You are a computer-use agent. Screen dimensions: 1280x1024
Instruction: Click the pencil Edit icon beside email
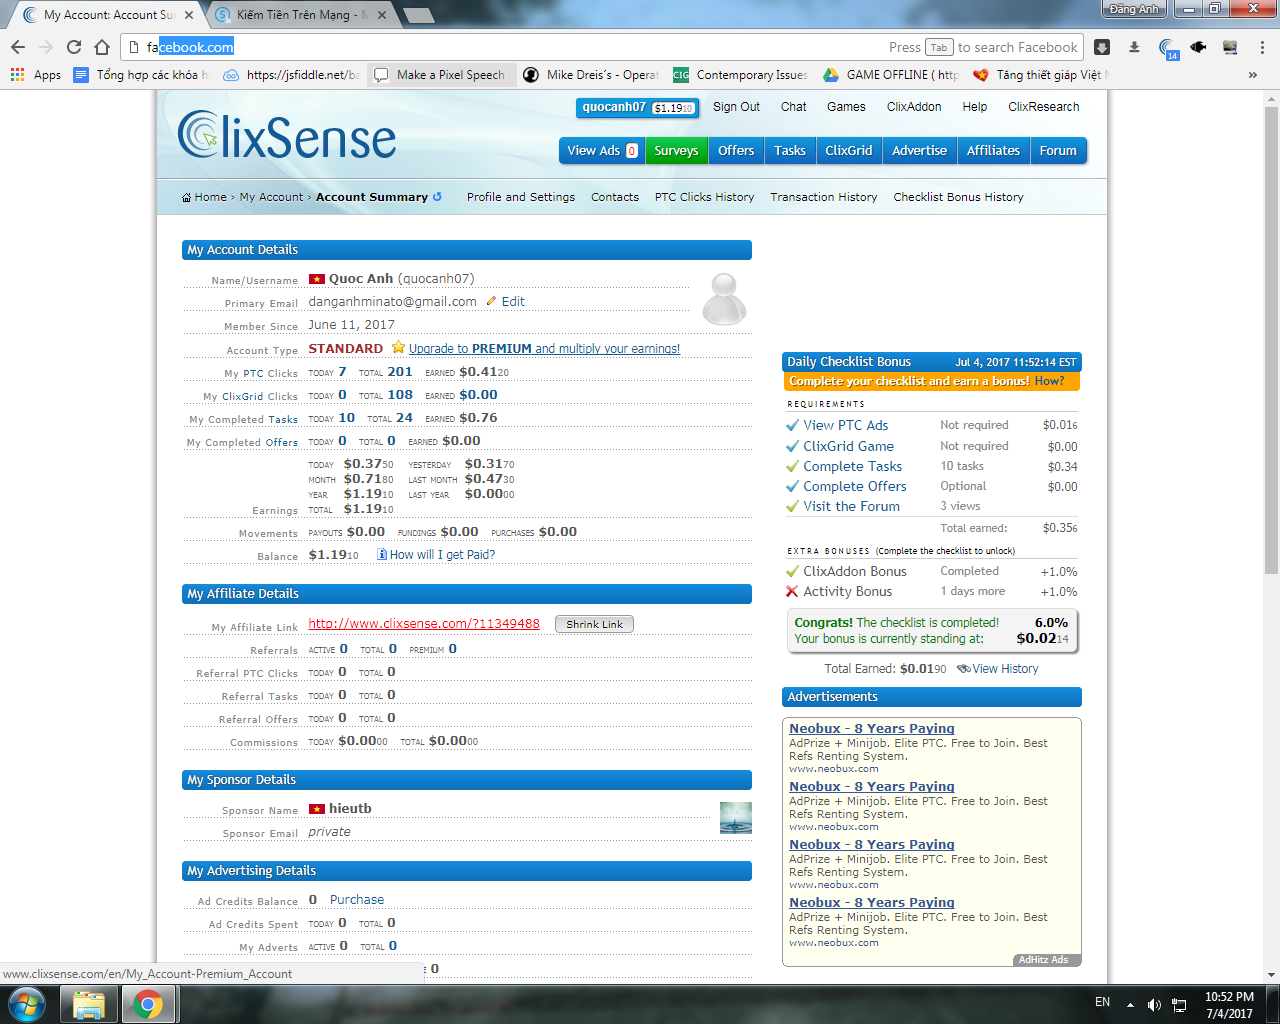coord(491,301)
